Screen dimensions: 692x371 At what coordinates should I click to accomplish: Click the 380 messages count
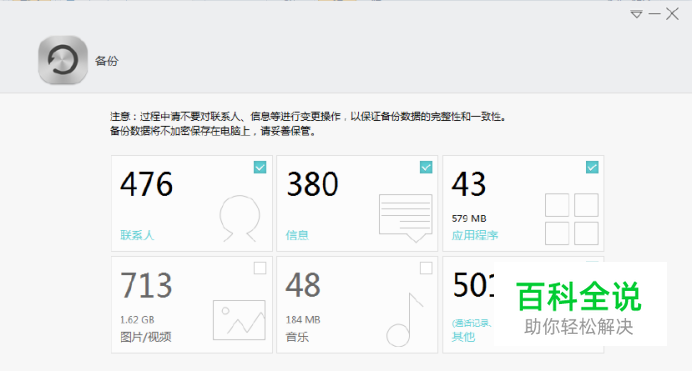coord(312,184)
